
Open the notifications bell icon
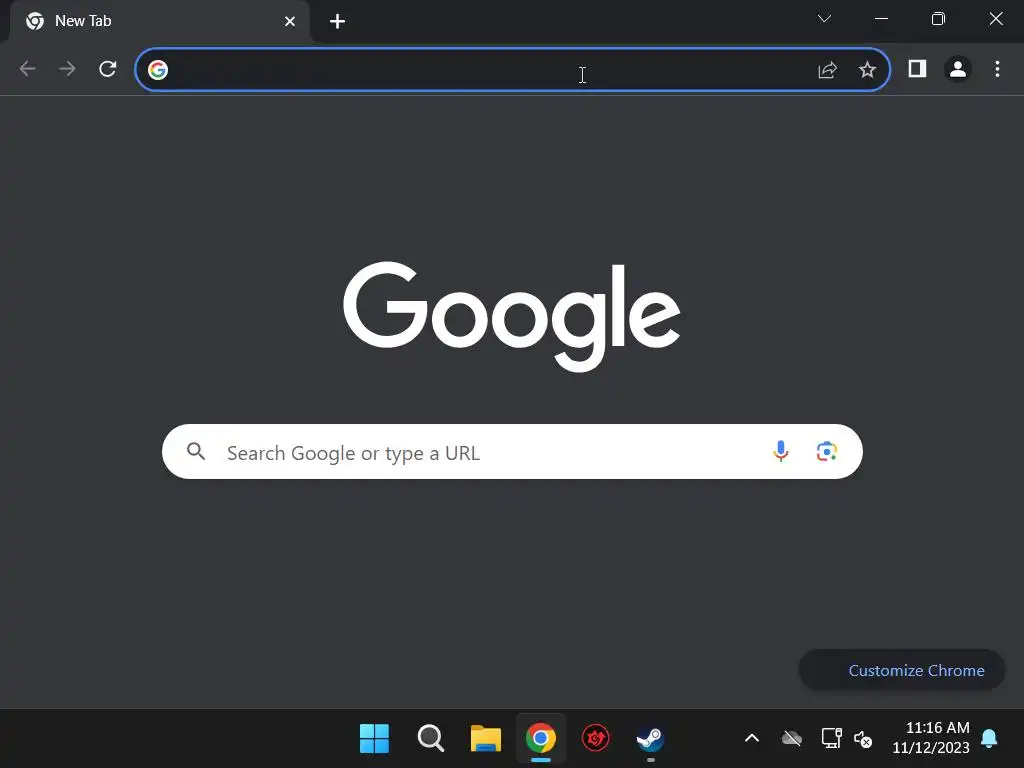[989, 738]
